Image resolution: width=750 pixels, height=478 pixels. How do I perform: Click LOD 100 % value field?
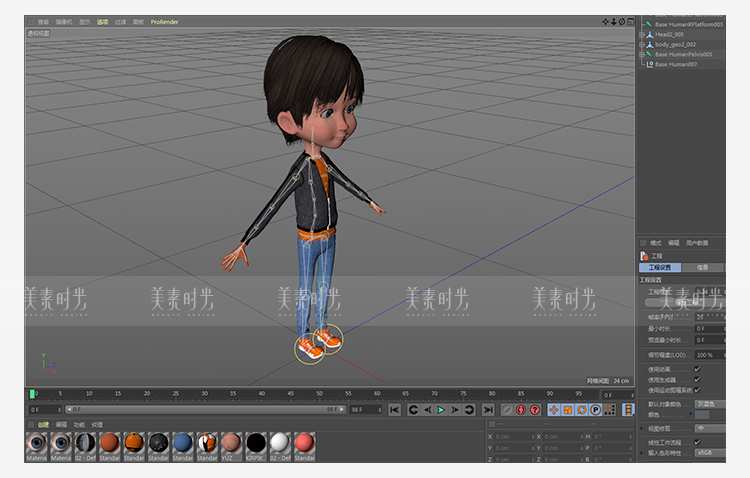[x=710, y=355]
